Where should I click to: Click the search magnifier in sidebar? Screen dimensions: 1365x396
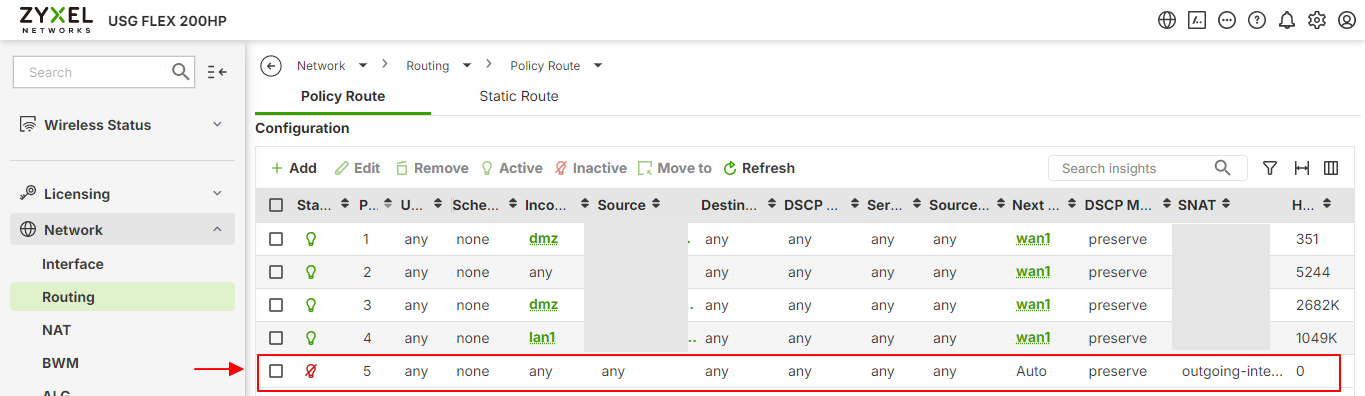pyautogui.click(x=181, y=72)
